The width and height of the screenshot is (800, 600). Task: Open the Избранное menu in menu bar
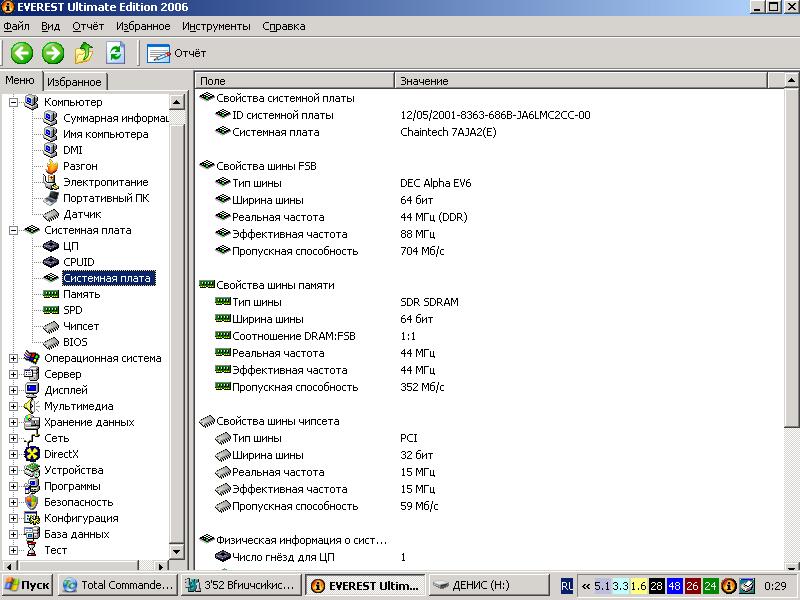tap(142, 26)
